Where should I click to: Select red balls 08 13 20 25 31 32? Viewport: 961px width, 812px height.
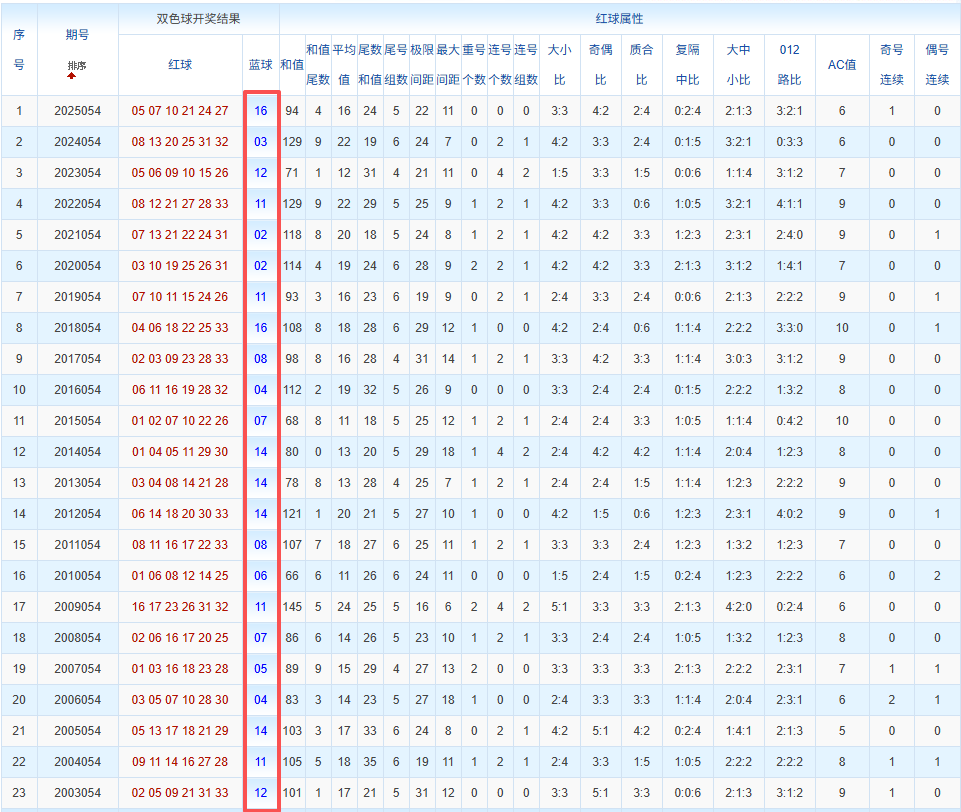point(180,142)
